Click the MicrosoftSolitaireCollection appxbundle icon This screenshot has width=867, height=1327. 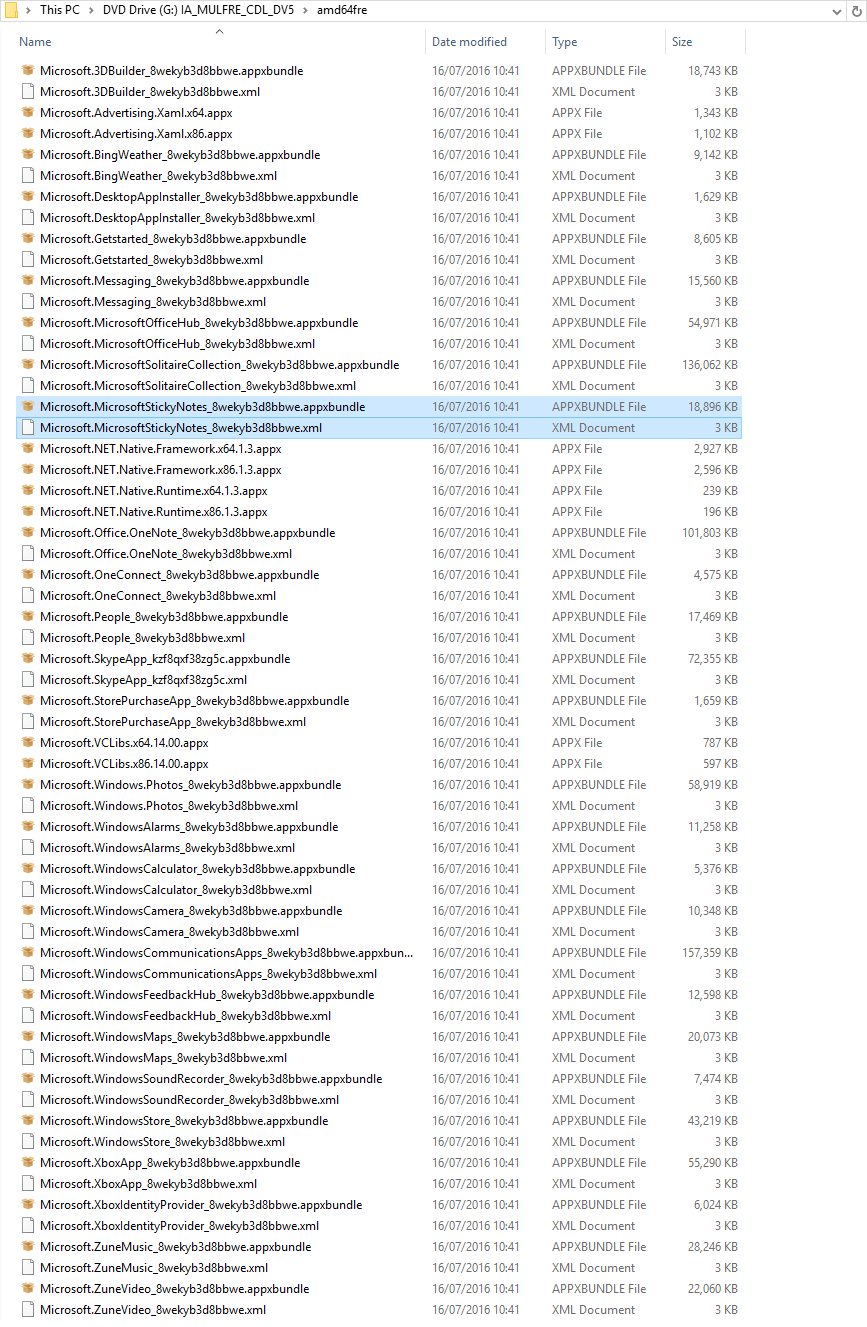(x=28, y=365)
